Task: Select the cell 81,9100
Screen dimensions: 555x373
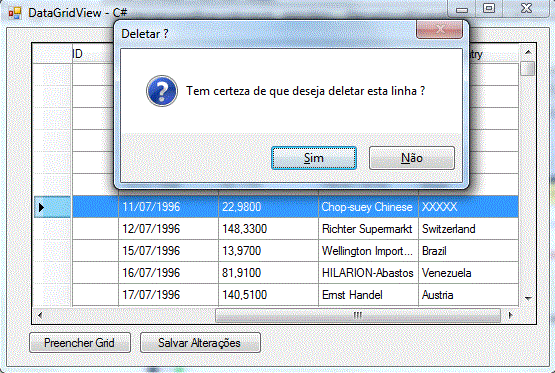Action: [x=268, y=272]
